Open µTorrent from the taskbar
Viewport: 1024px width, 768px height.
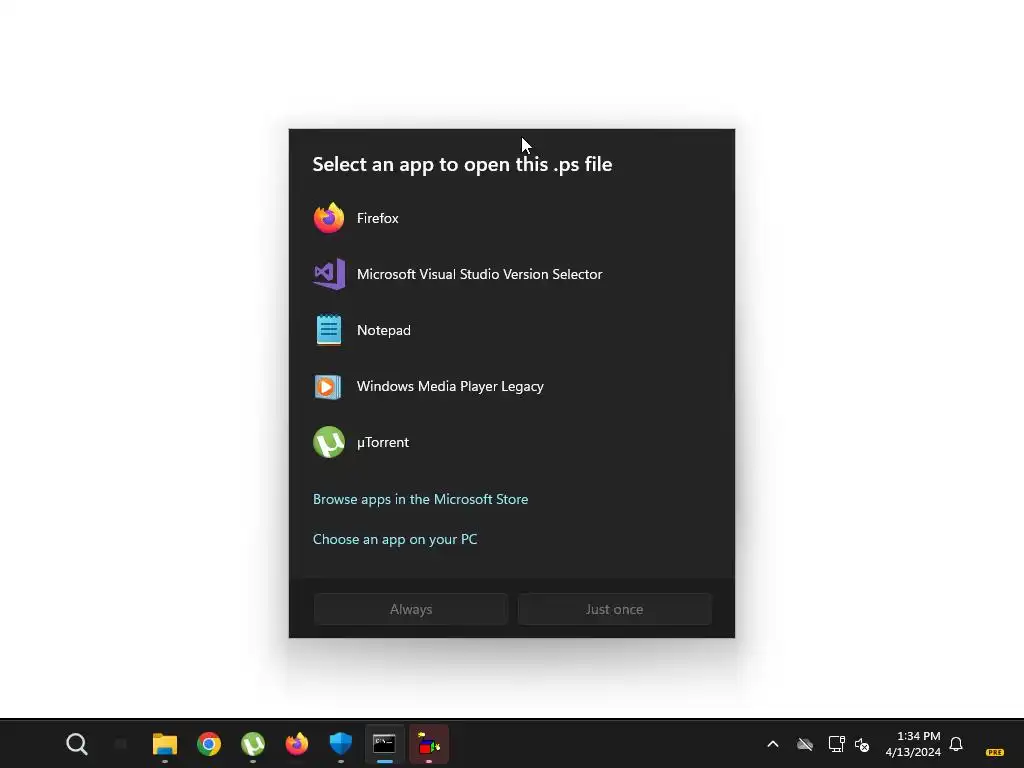253,744
